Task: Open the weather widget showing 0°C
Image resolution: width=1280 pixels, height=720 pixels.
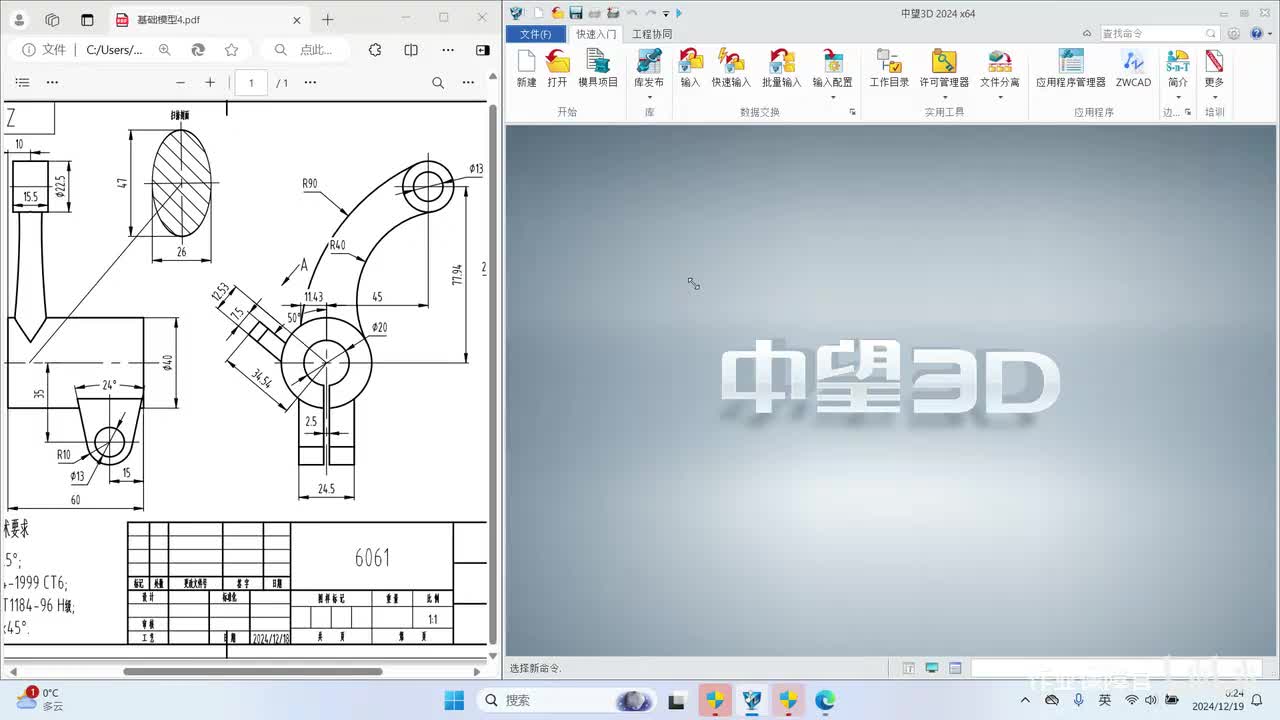Action: (x=40, y=699)
